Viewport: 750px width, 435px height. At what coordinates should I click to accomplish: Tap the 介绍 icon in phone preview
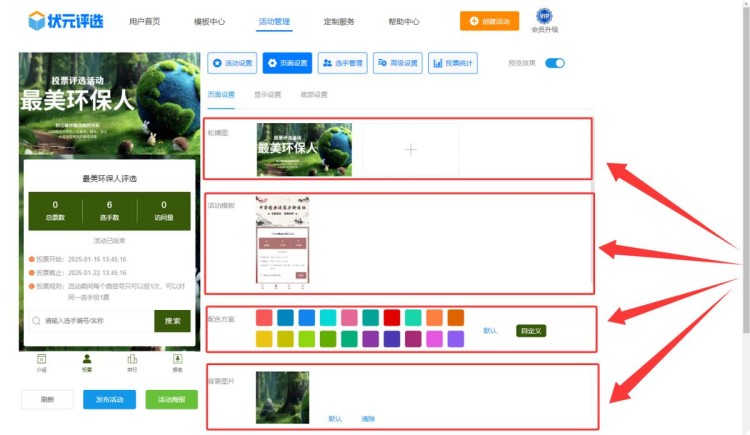tap(42, 360)
